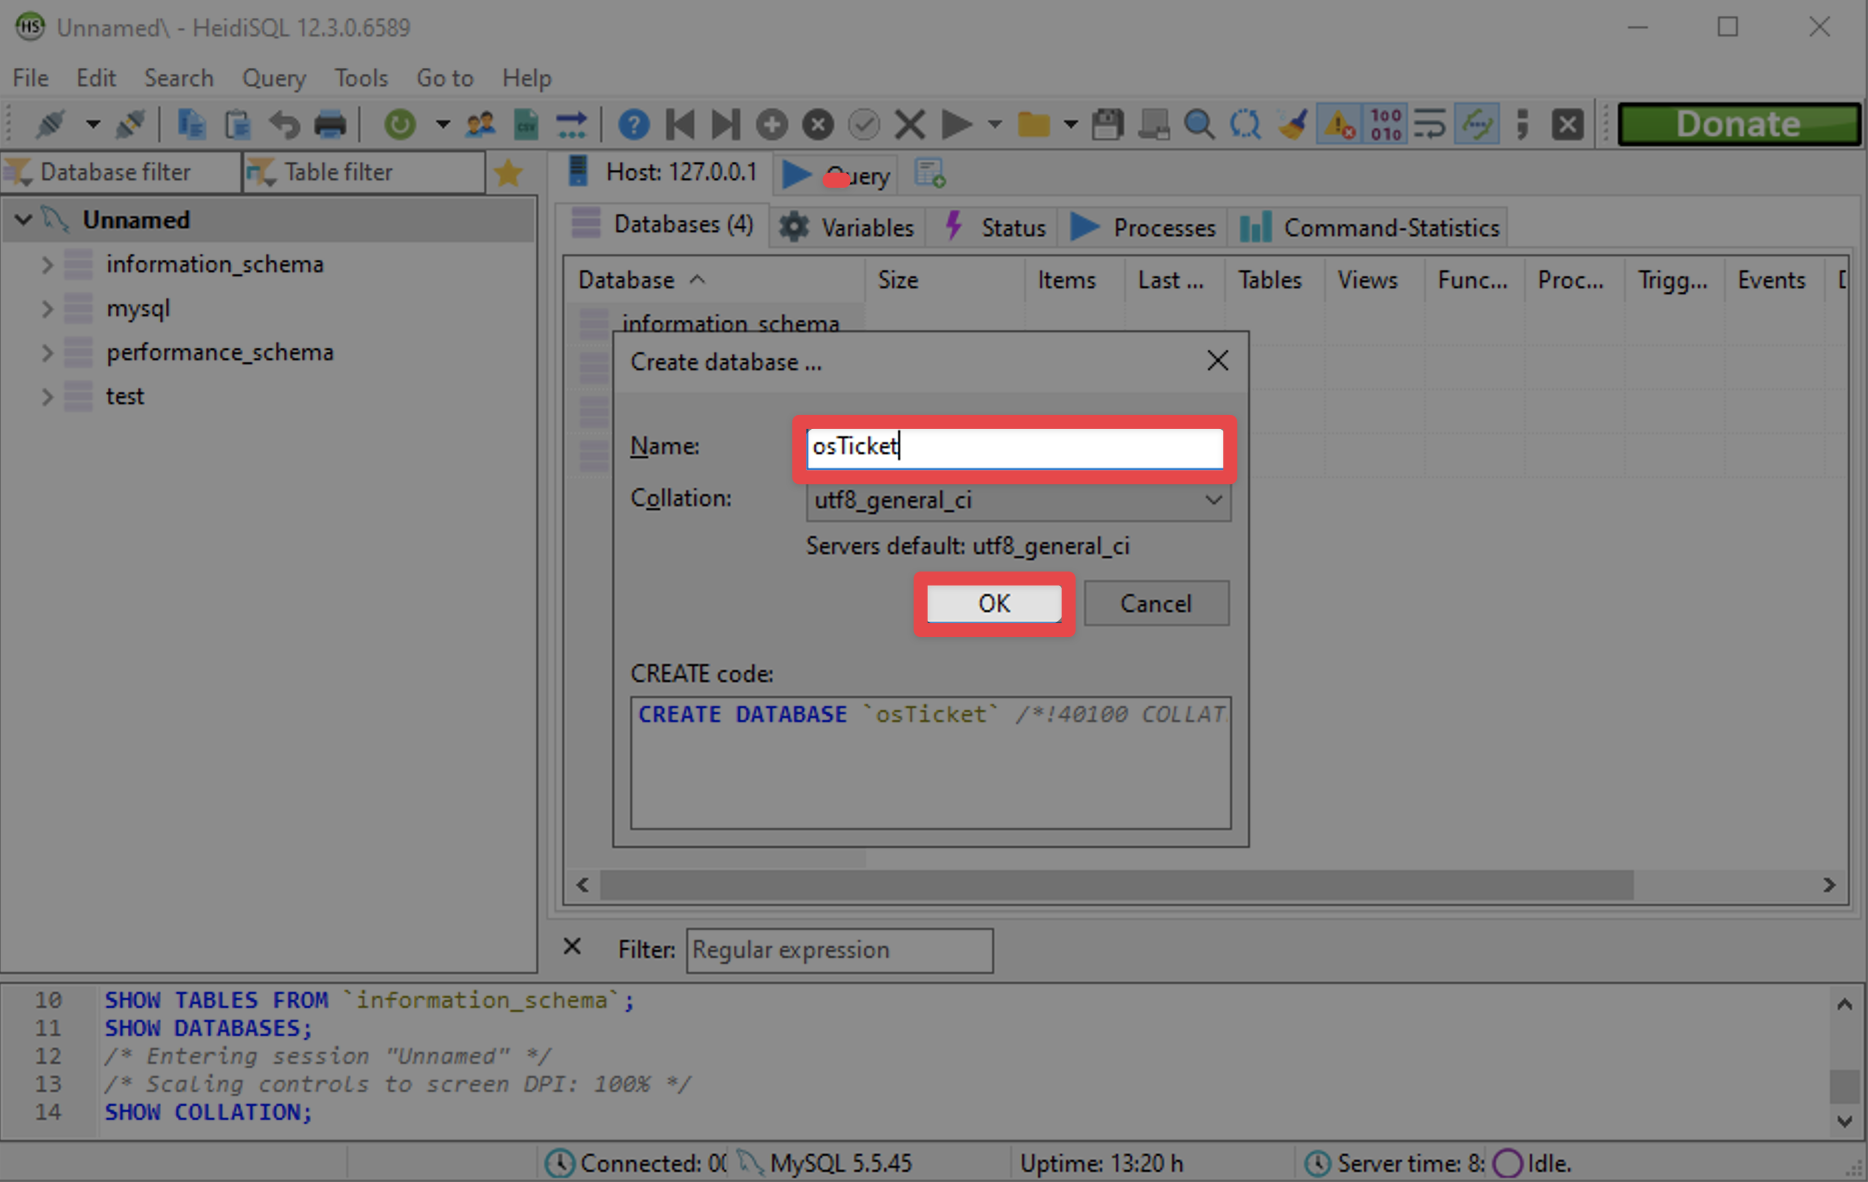Click the Undo arrow icon

[284, 124]
